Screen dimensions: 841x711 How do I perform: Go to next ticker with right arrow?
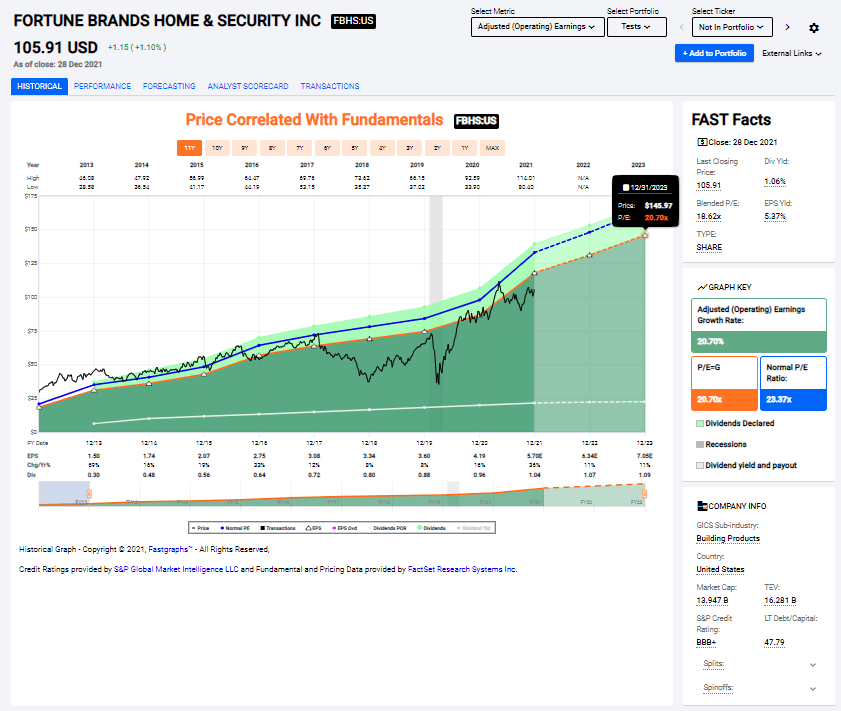(x=787, y=27)
